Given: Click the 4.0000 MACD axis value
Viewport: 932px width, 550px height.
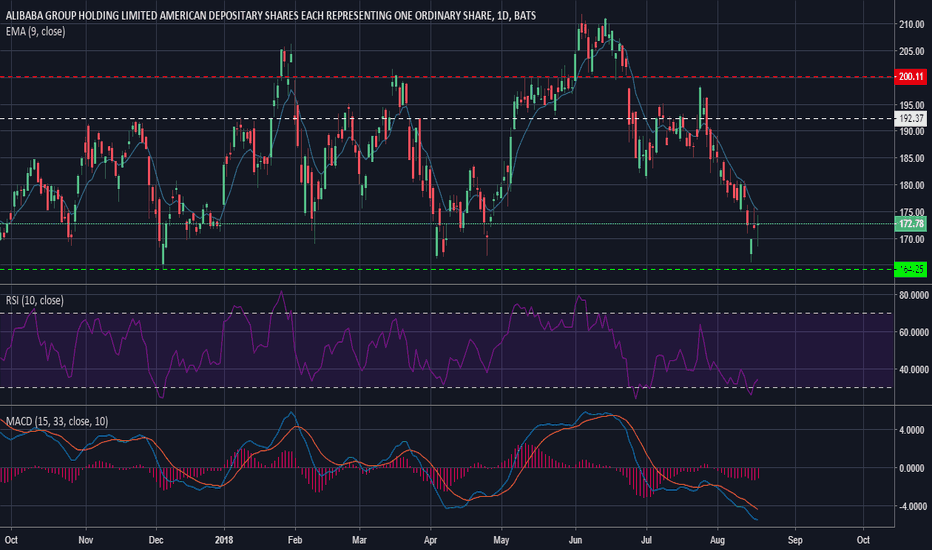Looking at the screenshot, I should tap(913, 430).
